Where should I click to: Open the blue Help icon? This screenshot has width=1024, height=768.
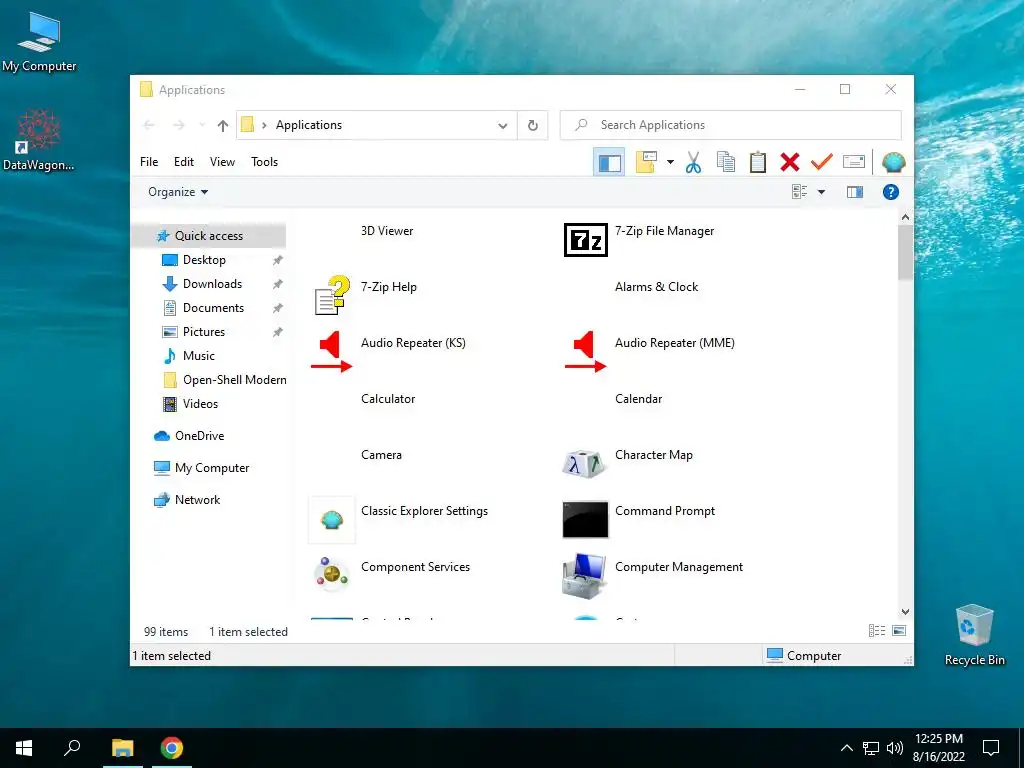pos(891,192)
